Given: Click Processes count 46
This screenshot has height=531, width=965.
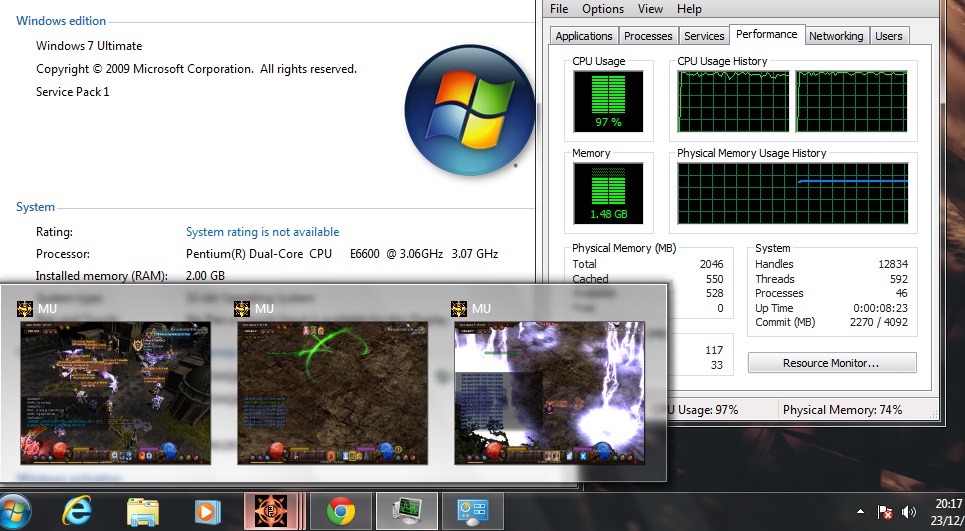Looking at the screenshot, I should [x=902, y=293].
